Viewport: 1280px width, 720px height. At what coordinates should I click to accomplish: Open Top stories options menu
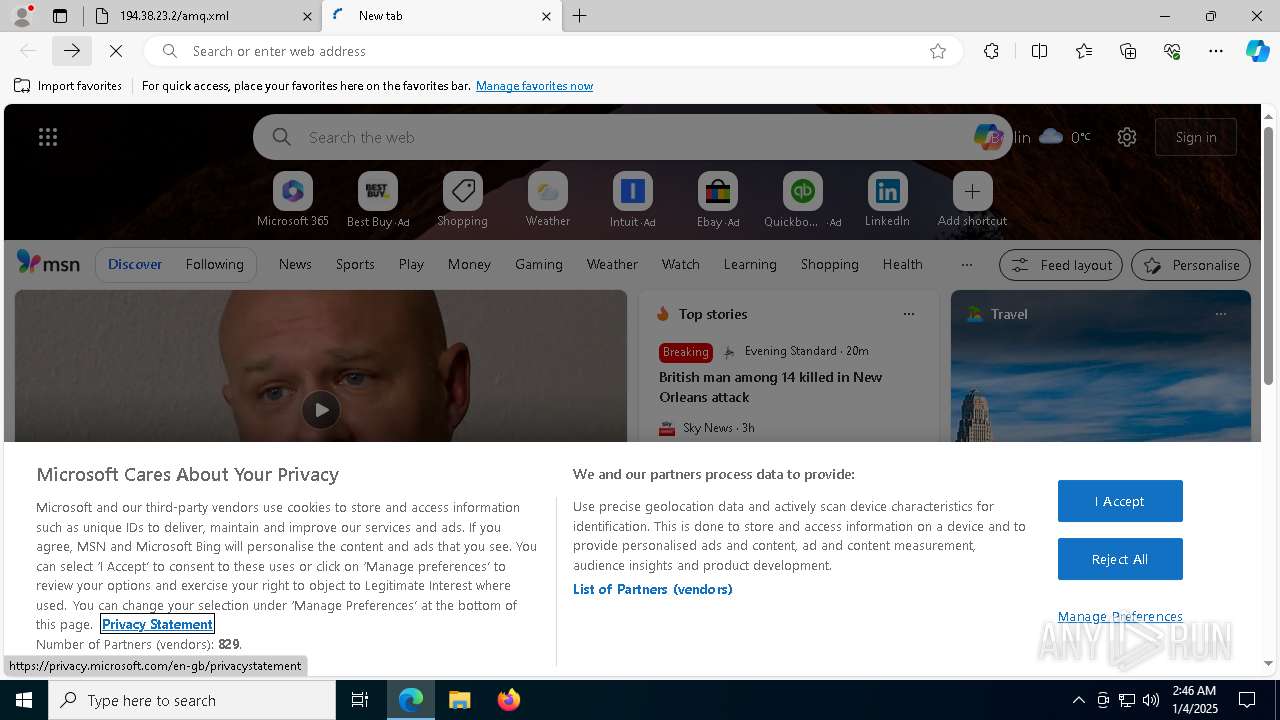[x=909, y=314]
